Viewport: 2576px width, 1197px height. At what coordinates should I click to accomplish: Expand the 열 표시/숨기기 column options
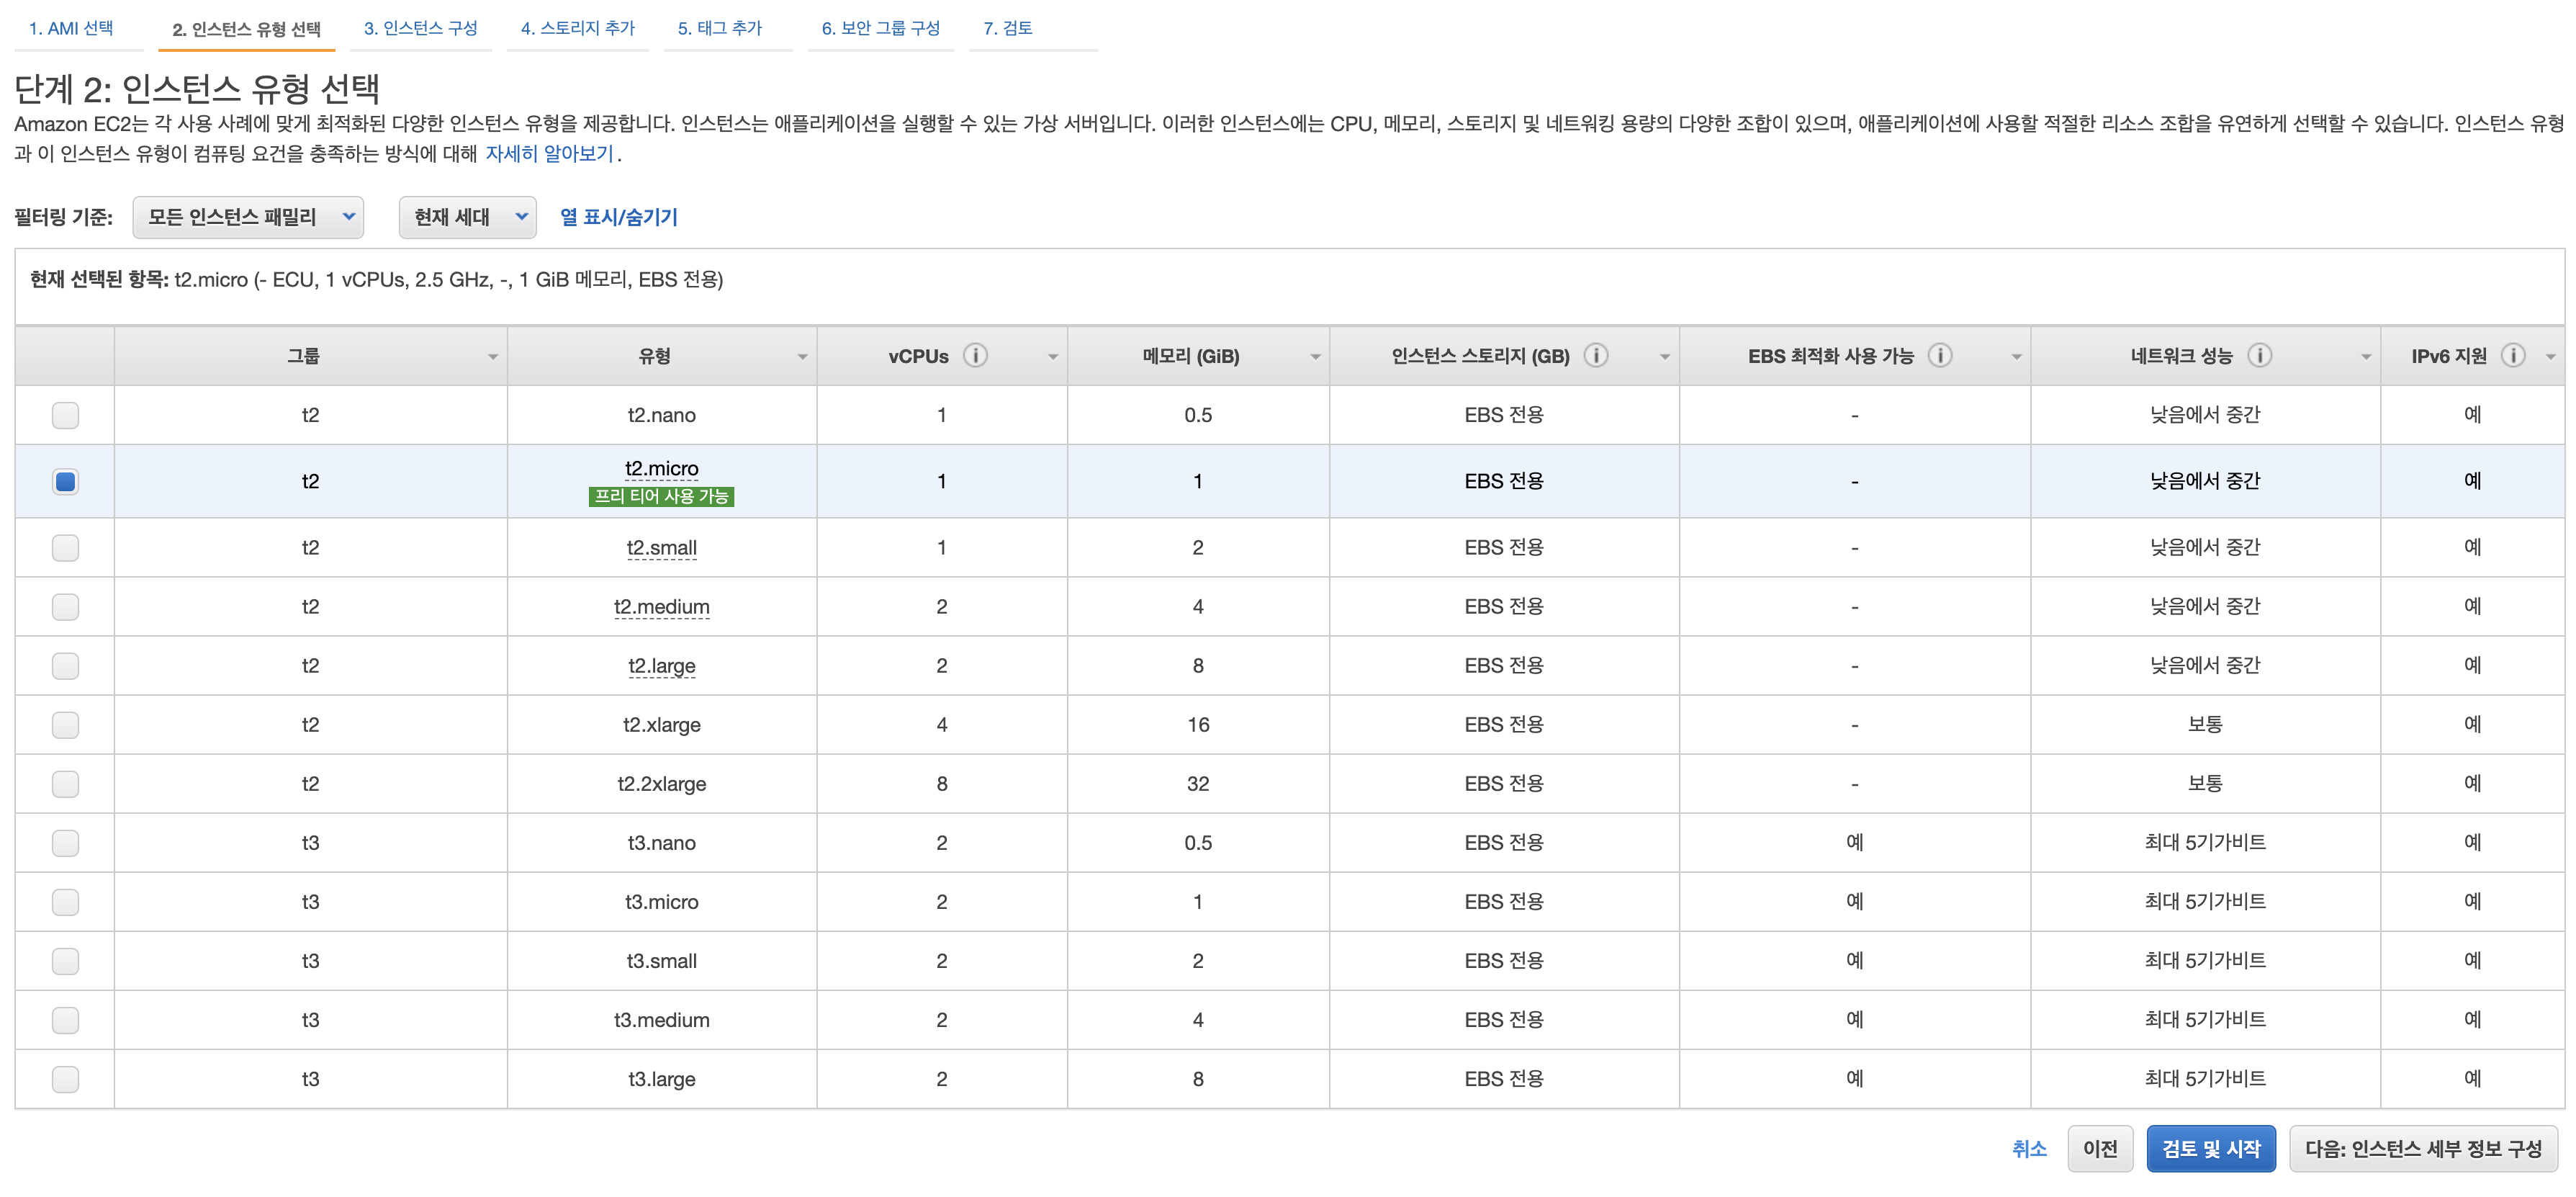(618, 217)
